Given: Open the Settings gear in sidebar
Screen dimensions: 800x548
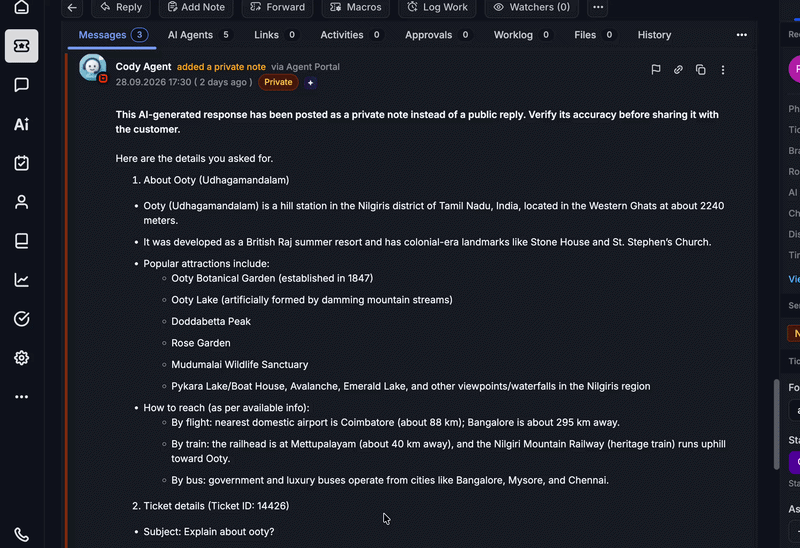Looking at the screenshot, I should tap(21, 358).
